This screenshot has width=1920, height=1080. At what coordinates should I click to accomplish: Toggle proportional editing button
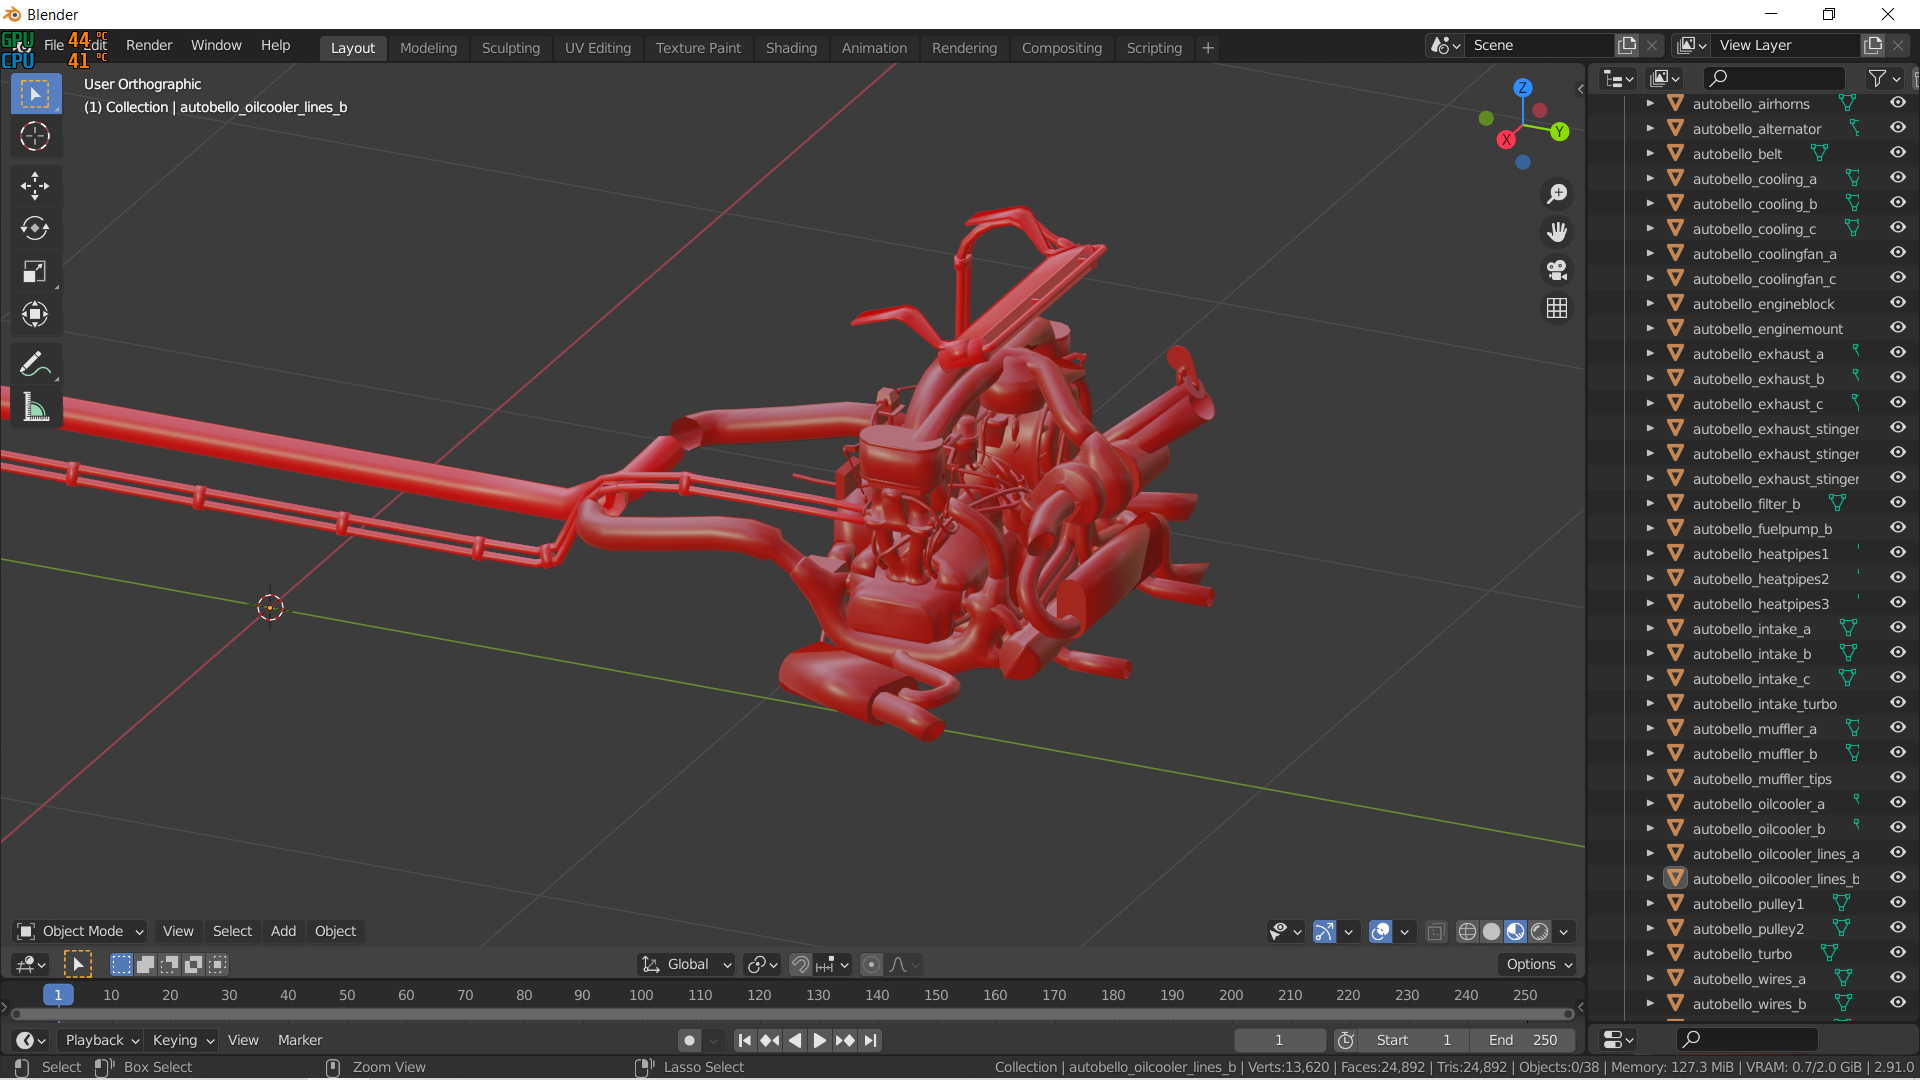pyautogui.click(x=871, y=964)
